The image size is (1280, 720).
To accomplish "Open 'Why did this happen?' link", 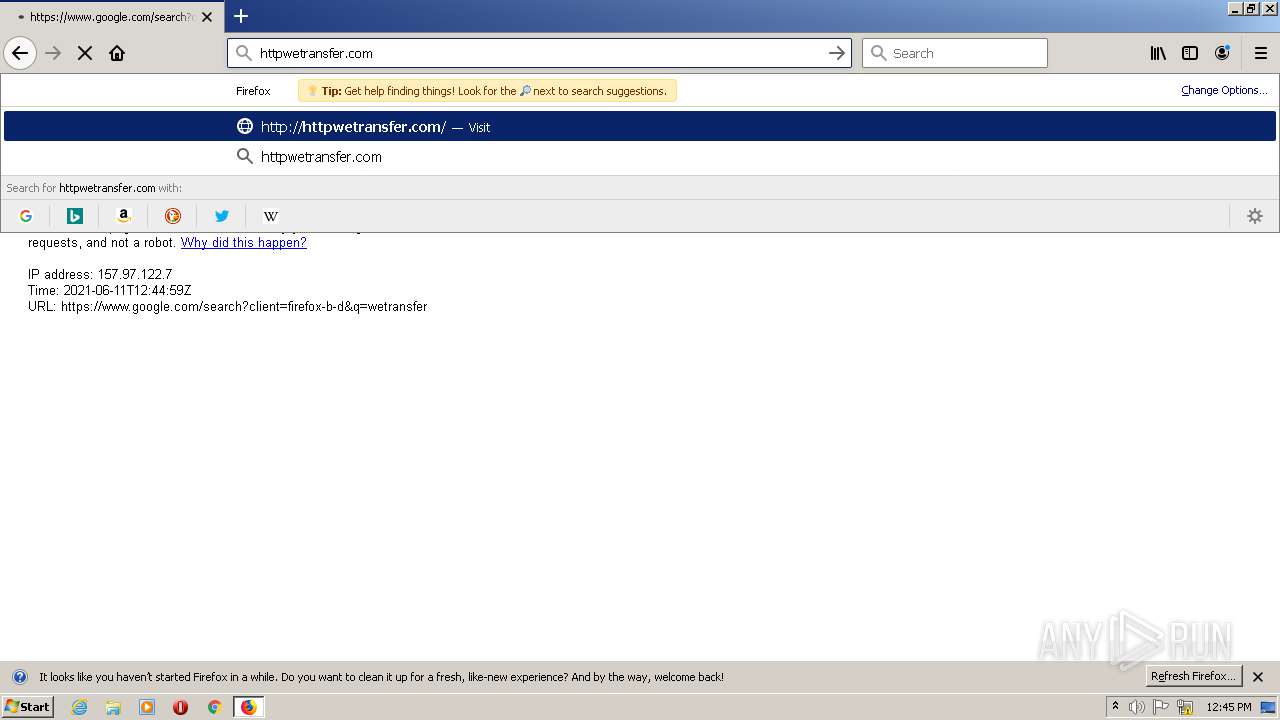I will click(244, 243).
